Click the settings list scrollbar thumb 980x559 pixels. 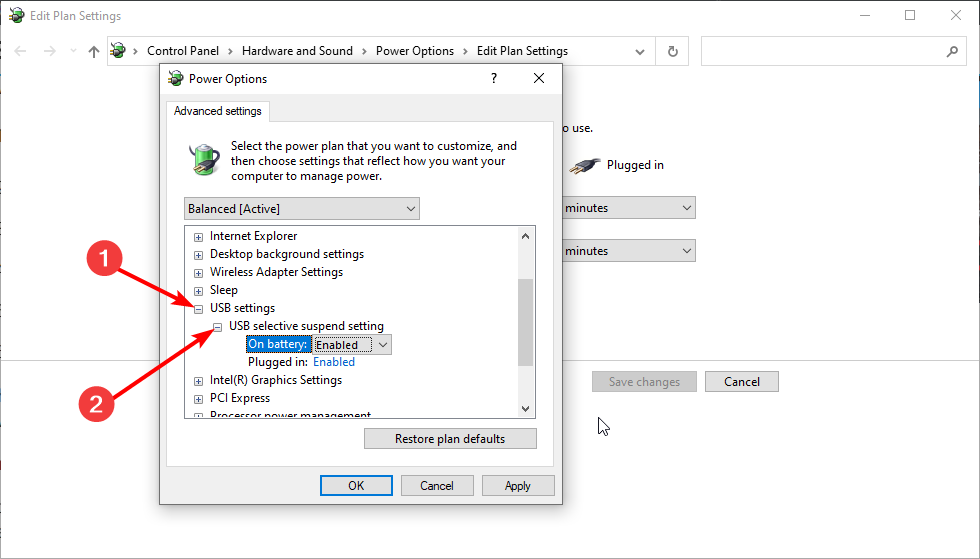(526, 322)
